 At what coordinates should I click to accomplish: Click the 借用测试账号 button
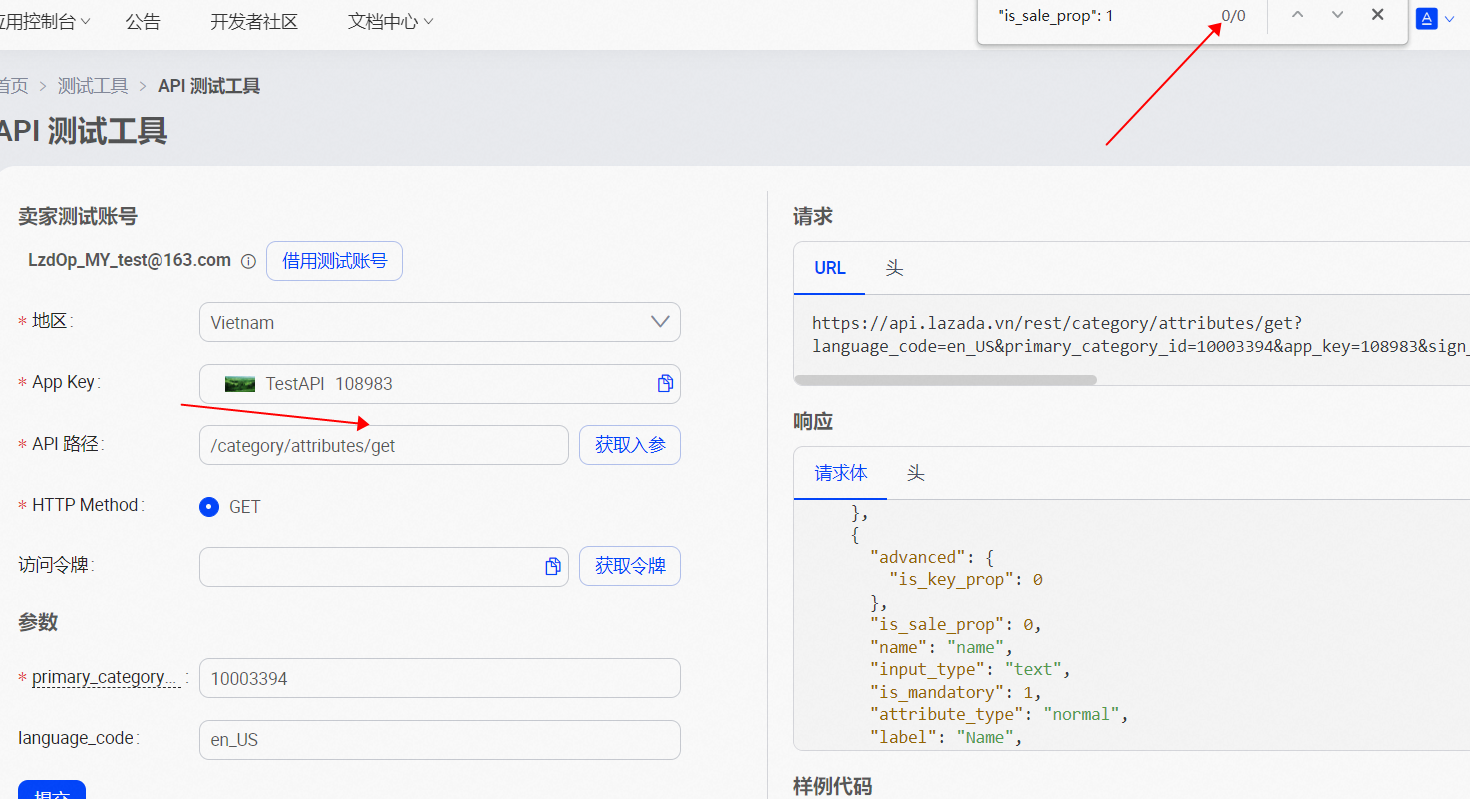[x=334, y=261]
